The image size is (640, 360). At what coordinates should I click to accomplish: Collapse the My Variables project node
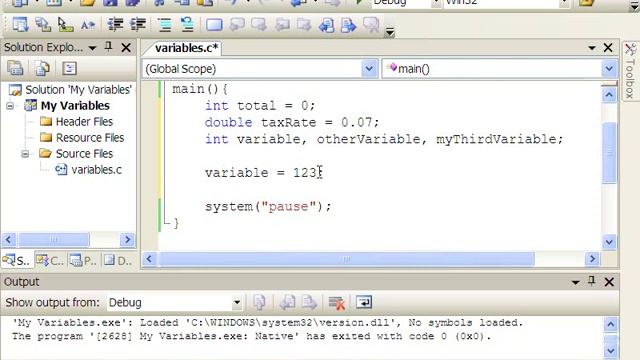(x=10, y=106)
